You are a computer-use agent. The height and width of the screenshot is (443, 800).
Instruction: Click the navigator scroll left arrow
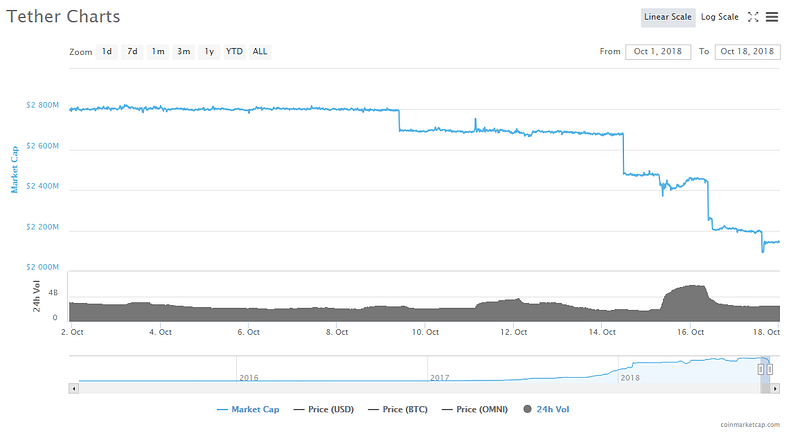tap(74, 388)
